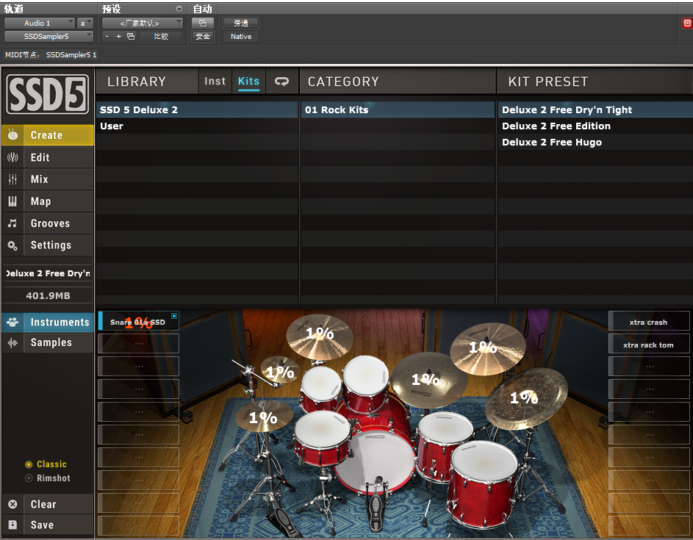Open the Mix page via faders icon
The image size is (693, 540).
point(13,179)
